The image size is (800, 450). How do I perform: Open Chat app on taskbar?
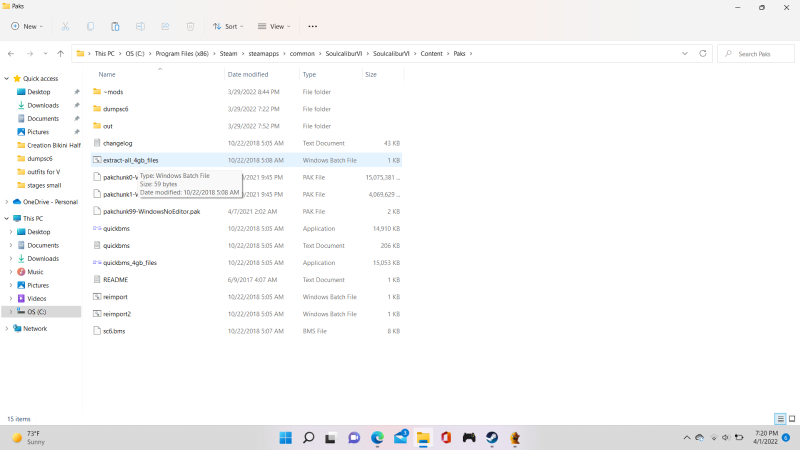tap(354, 438)
